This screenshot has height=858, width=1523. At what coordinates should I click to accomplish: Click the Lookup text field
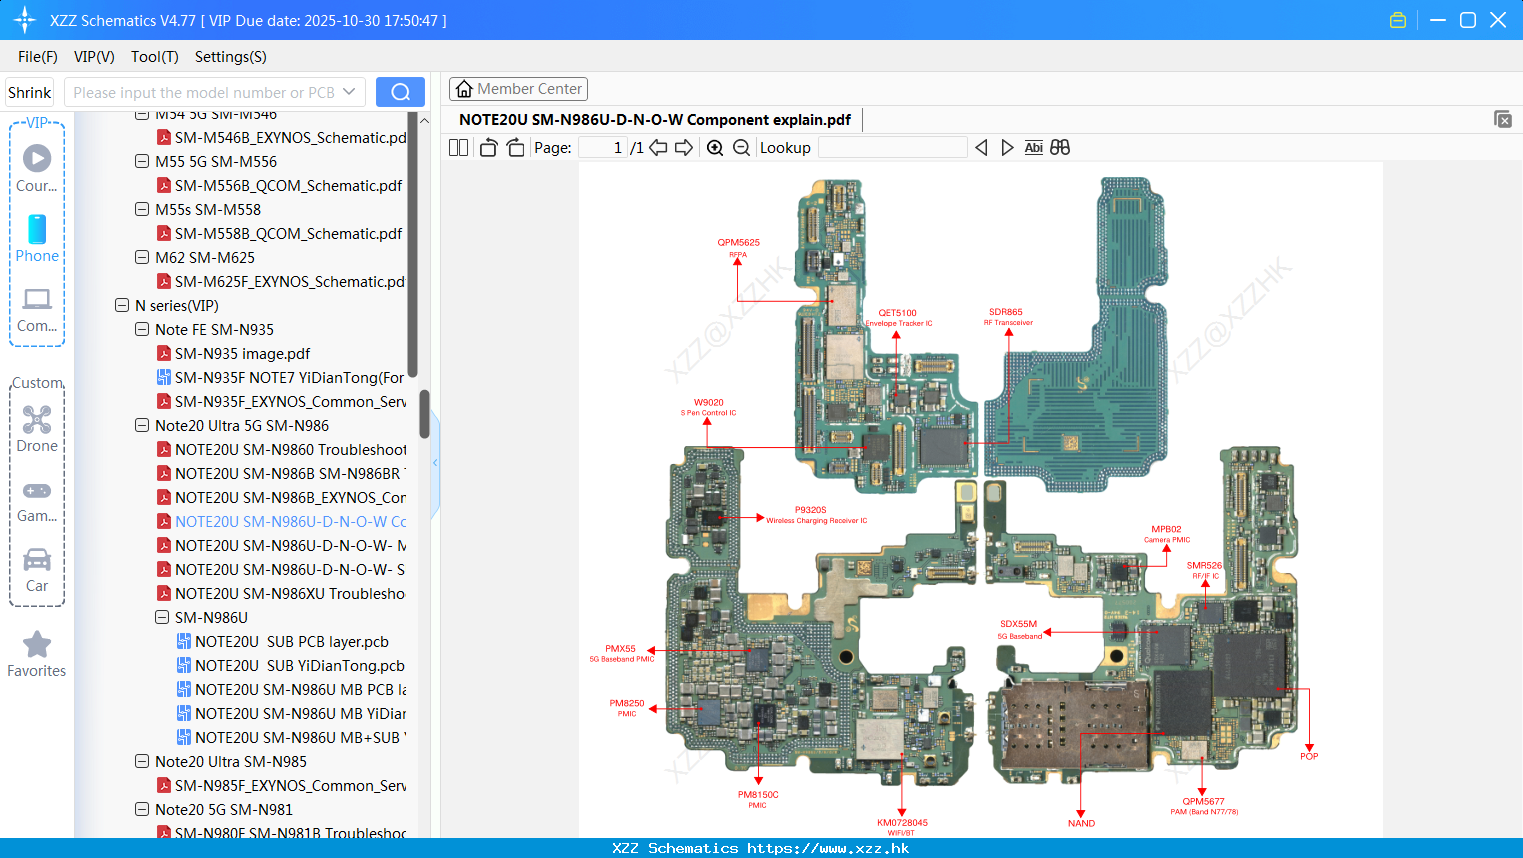tap(893, 147)
